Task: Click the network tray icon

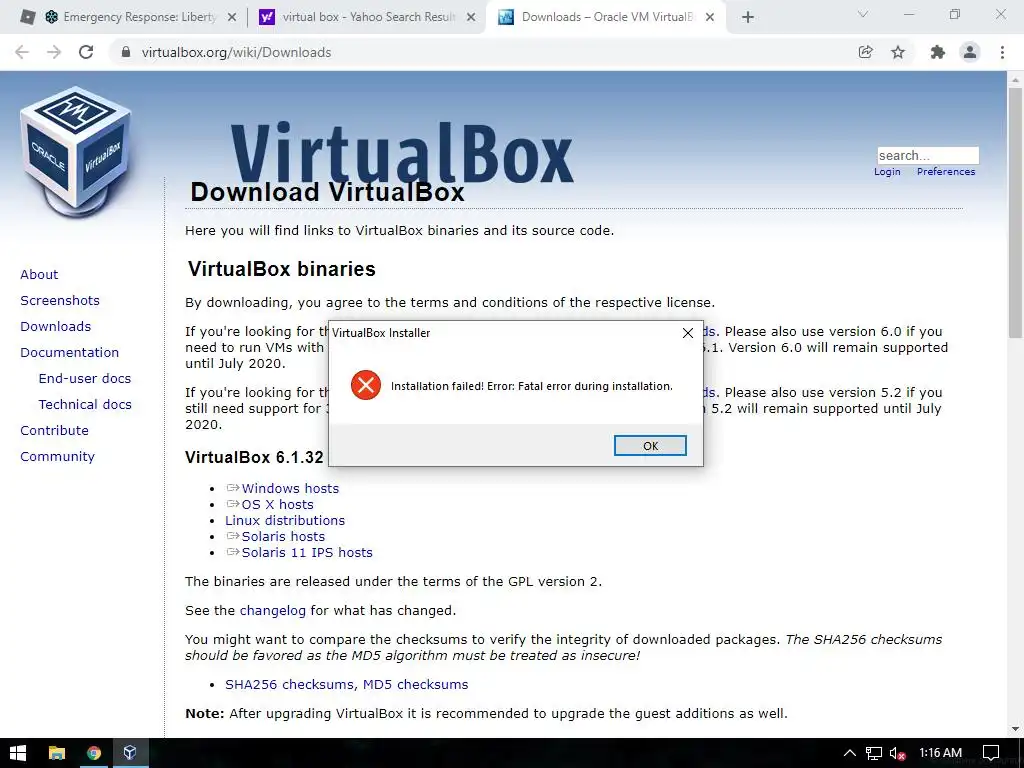Action: click(x=874, y=753)
